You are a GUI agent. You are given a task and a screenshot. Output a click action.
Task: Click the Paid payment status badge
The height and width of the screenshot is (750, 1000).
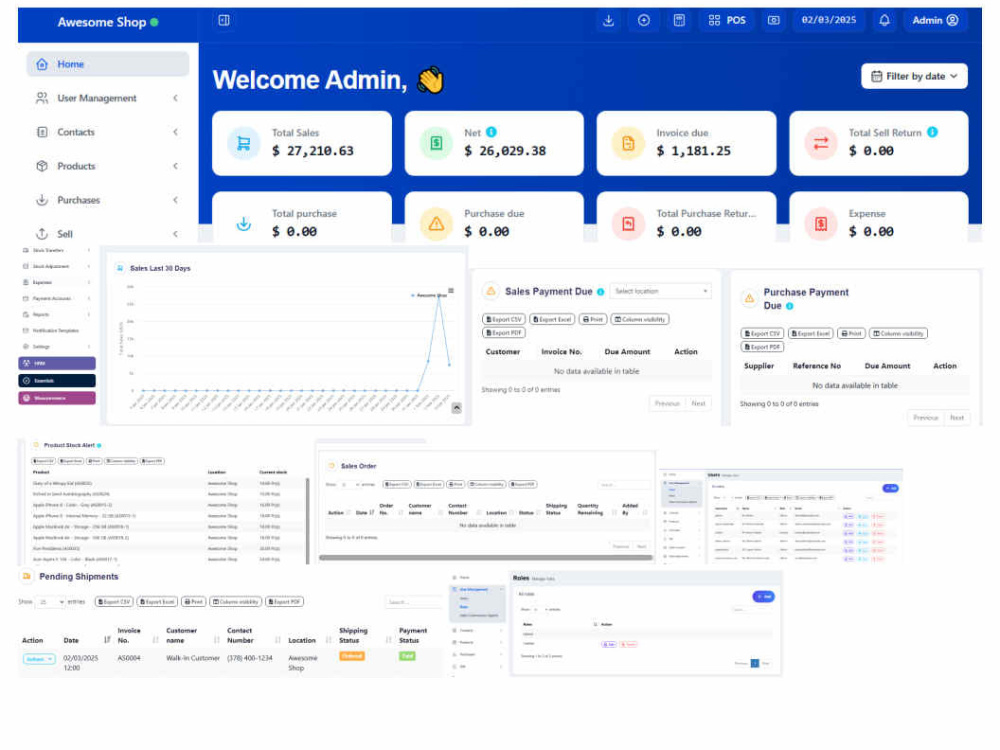pyautogui.click(x=407, y=656)
